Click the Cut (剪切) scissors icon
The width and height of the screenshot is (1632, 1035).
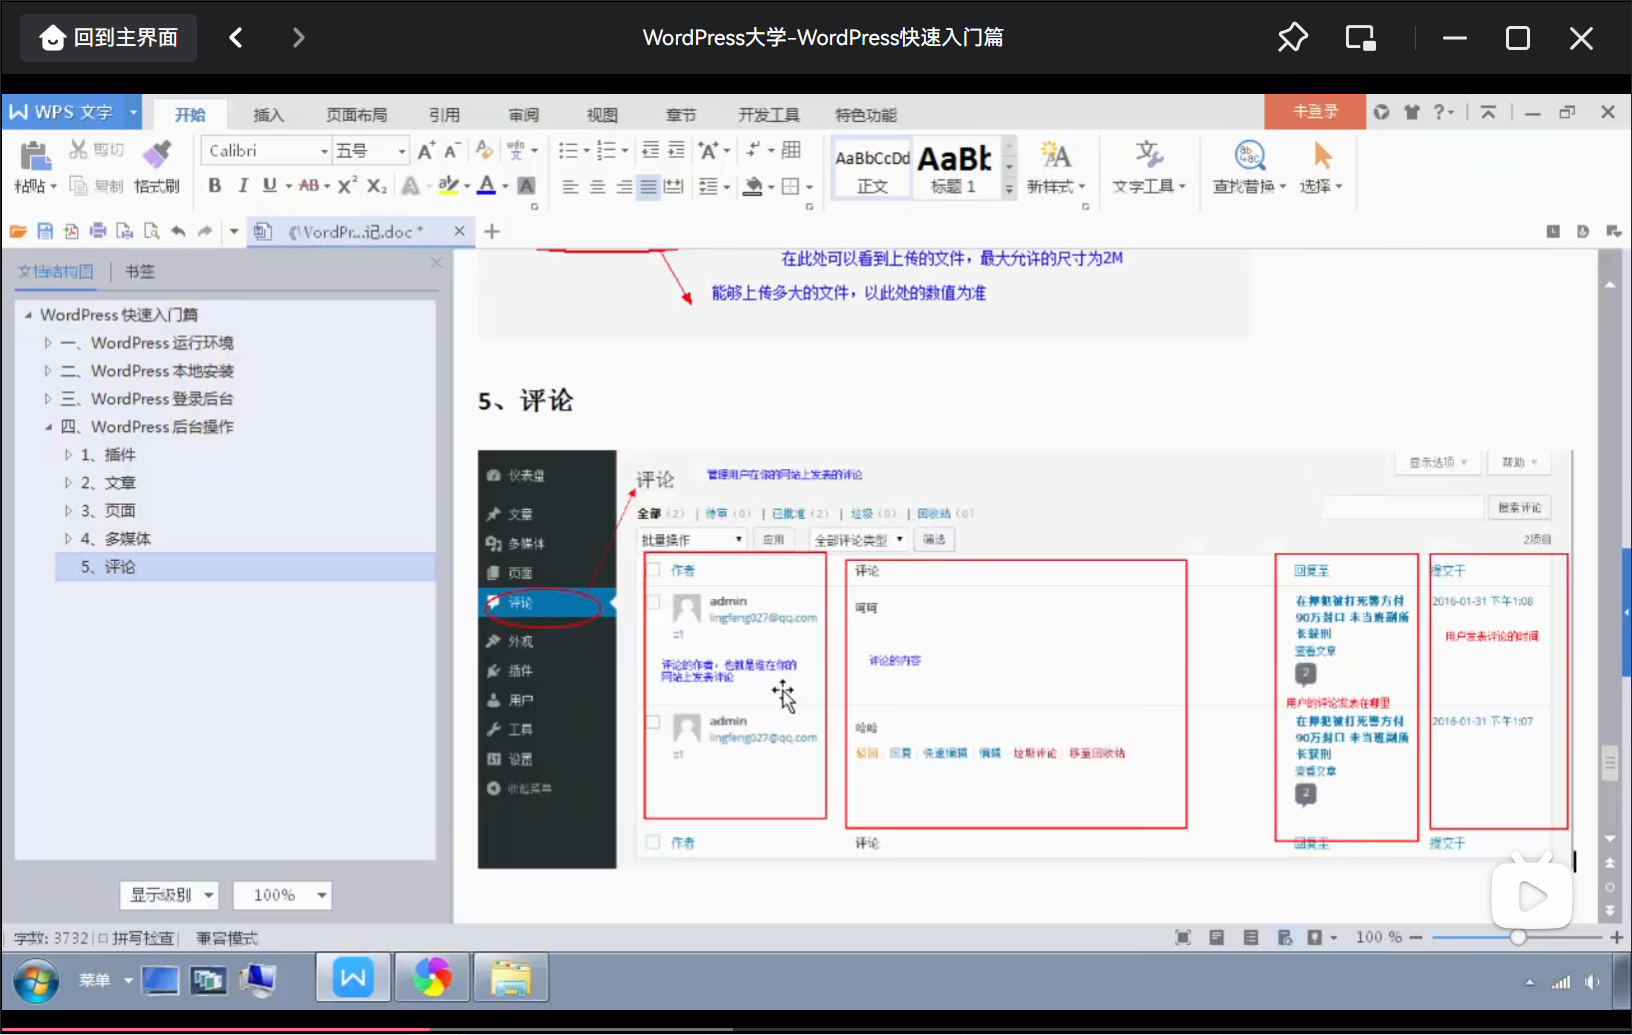tap(78, 150)
